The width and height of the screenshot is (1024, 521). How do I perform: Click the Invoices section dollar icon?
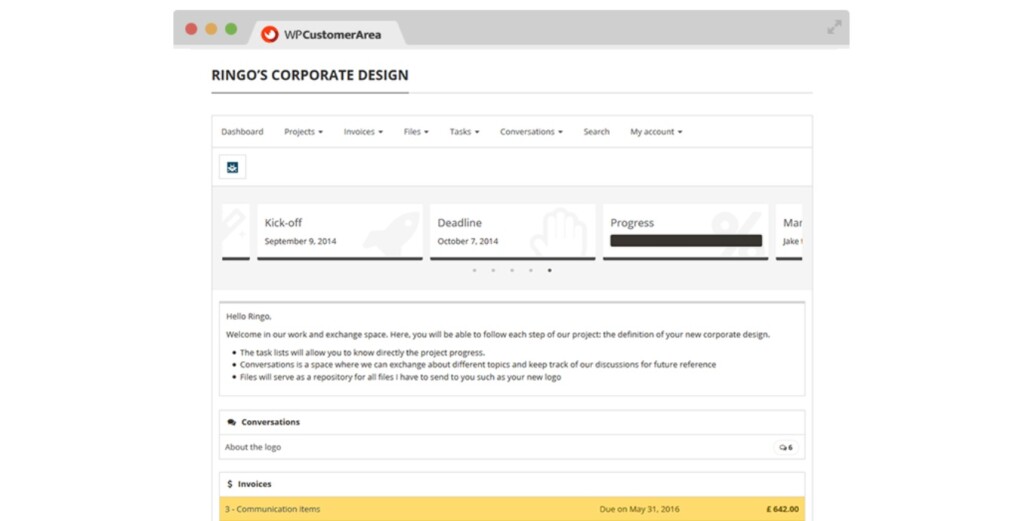point(229,484)
